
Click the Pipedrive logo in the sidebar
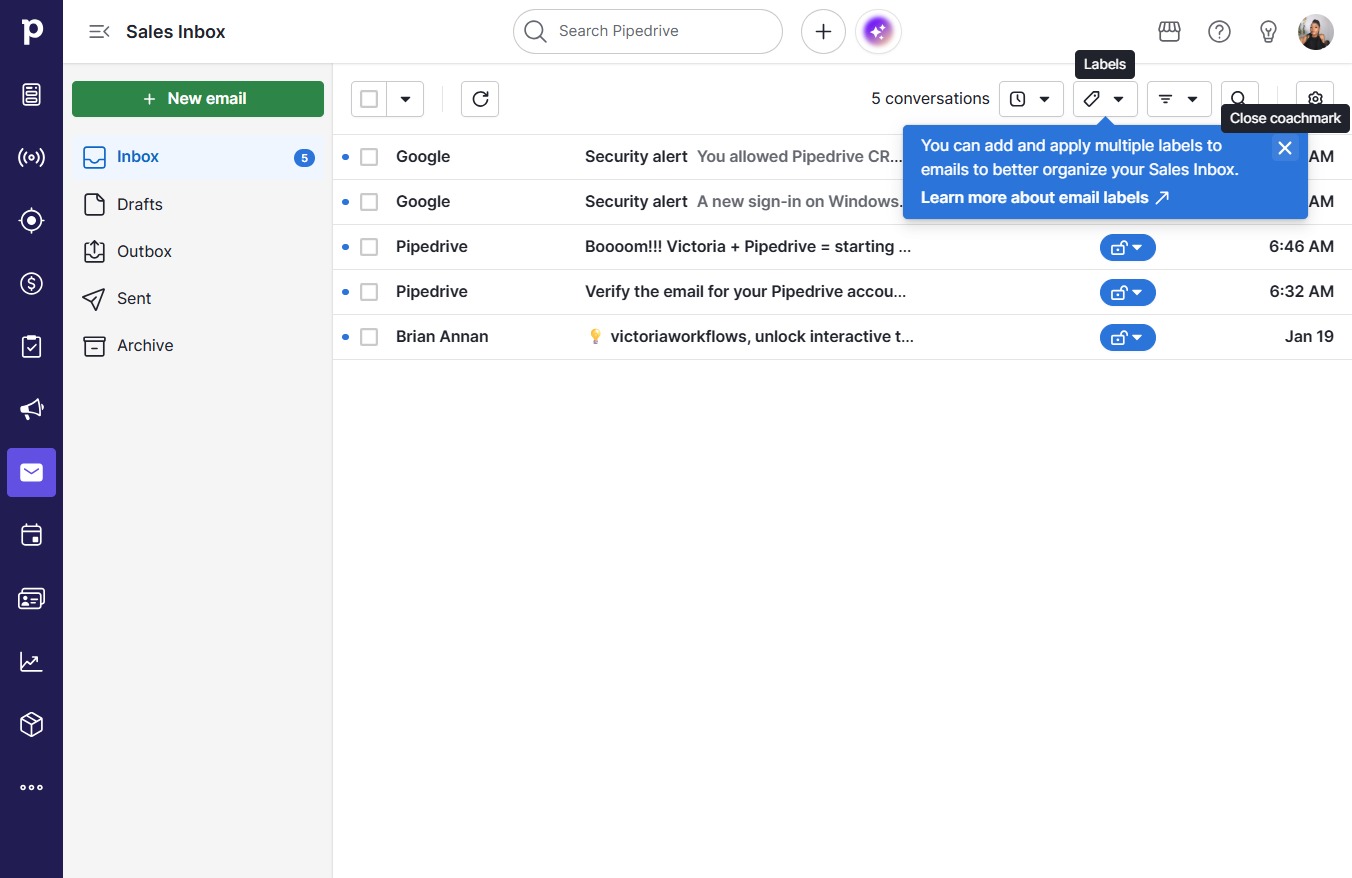click(x=31, y=31)
